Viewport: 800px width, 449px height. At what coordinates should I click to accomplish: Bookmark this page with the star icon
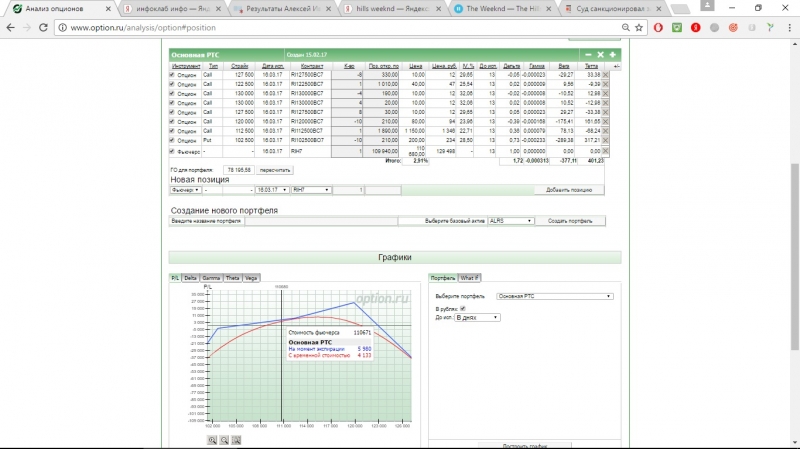pyautogui.click(x=639, y=28)
